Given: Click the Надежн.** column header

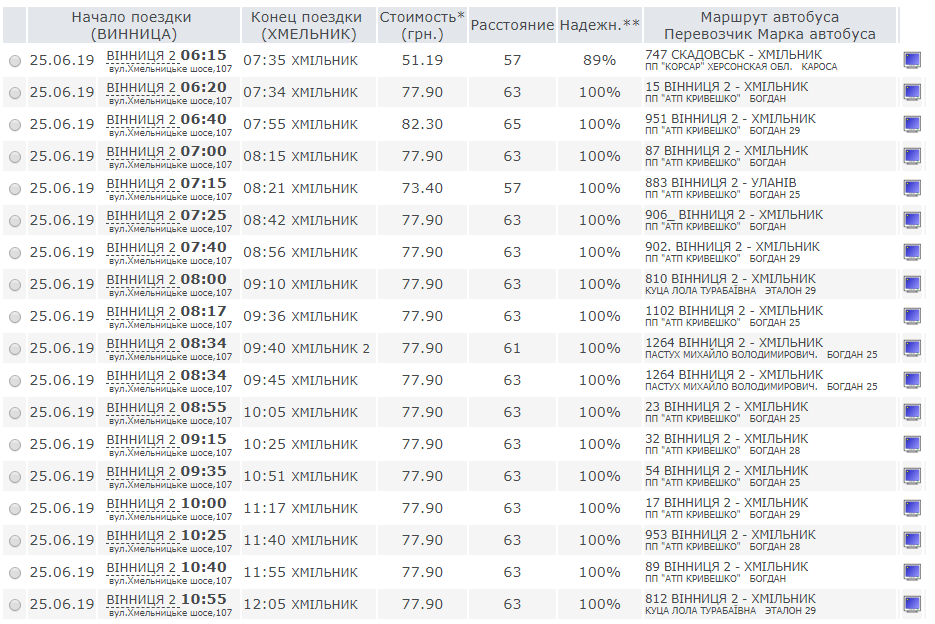Looking at the screenshot, I should pos(600,26).
